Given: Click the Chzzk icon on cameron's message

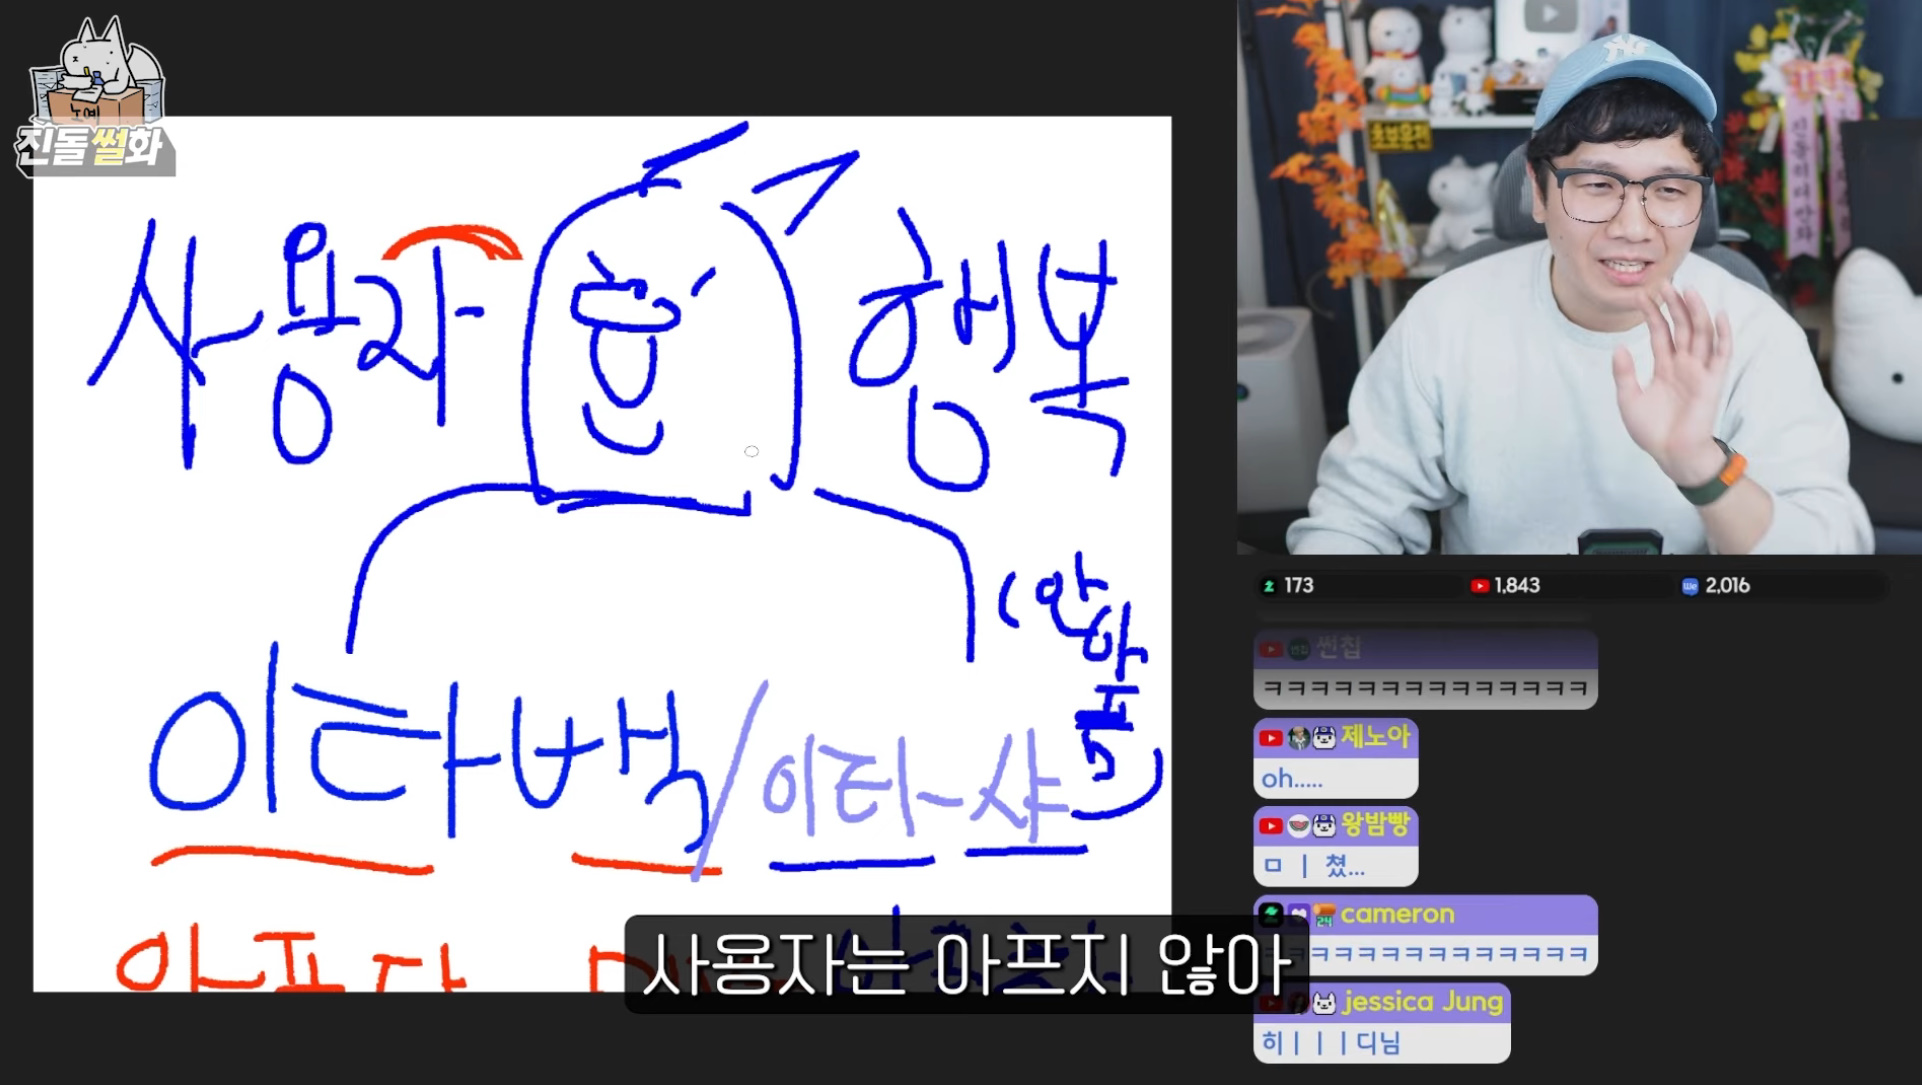Looking at the screenshot, I should point(1271,914).
